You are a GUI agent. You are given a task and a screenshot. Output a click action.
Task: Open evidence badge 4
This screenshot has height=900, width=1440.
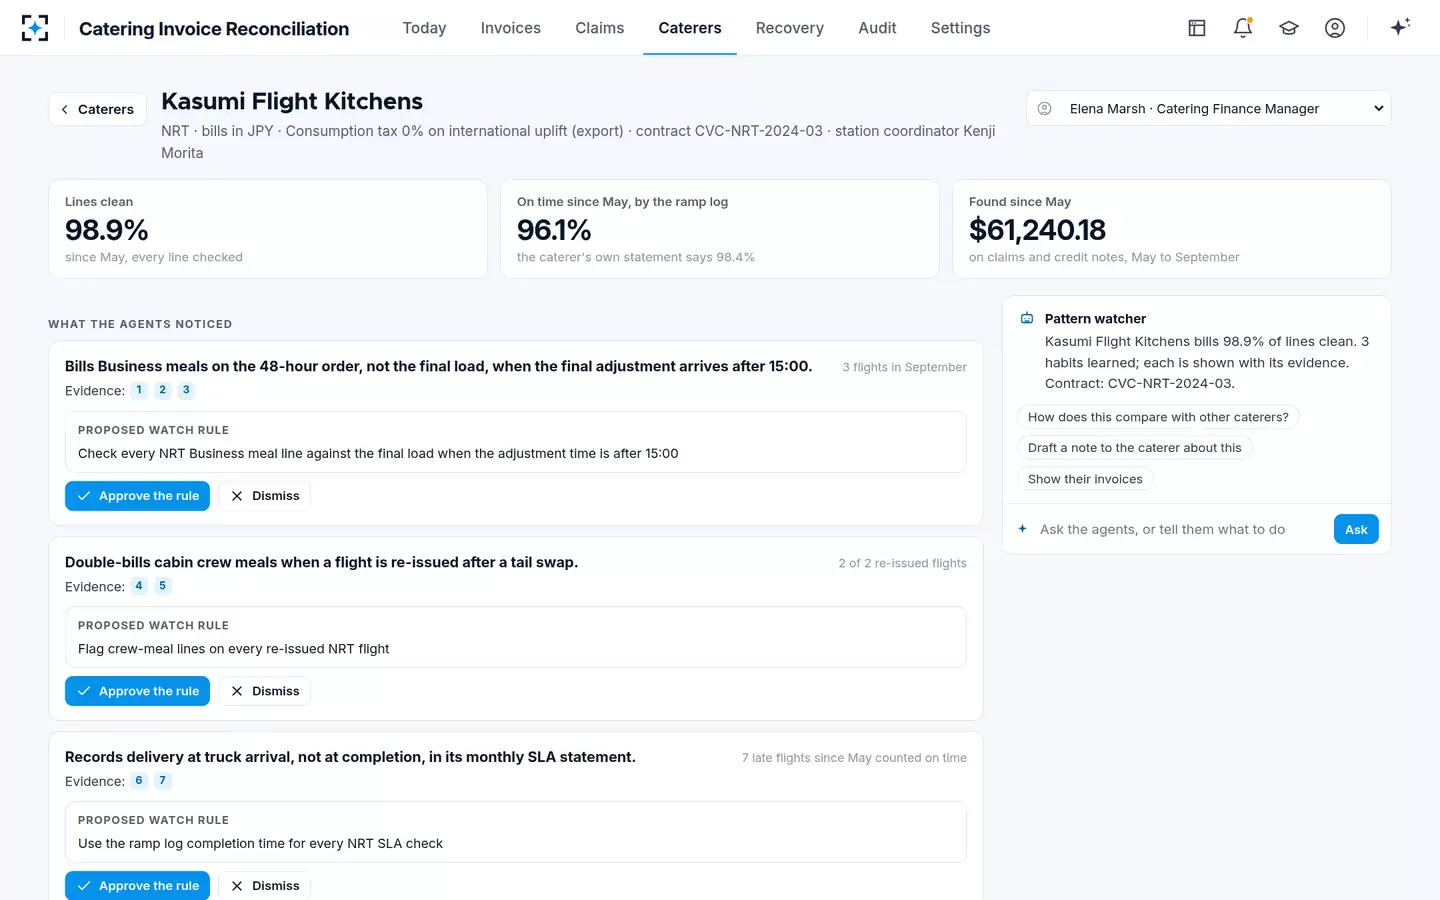[139, 586]
